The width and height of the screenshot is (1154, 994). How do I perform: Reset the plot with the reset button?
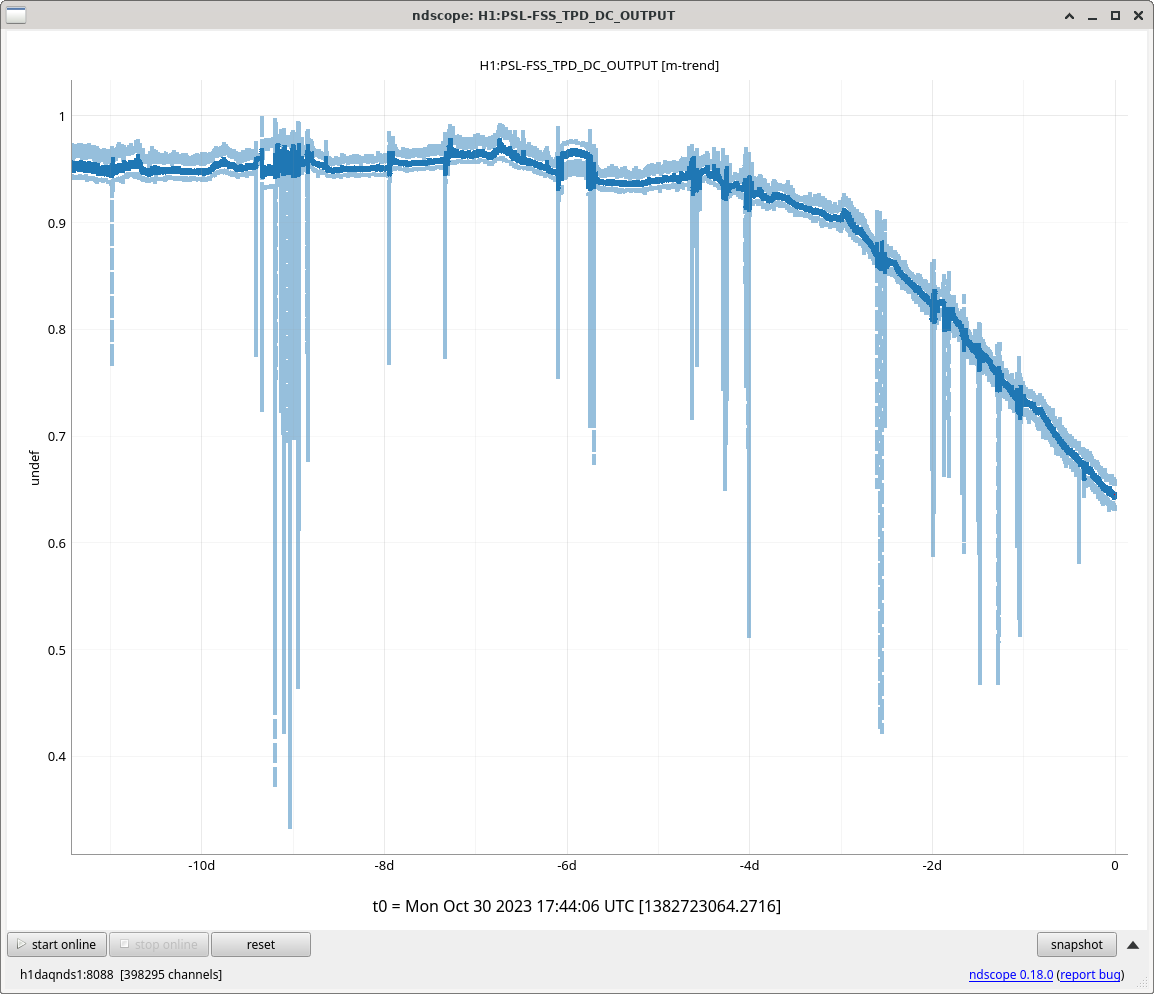point(260,944)
